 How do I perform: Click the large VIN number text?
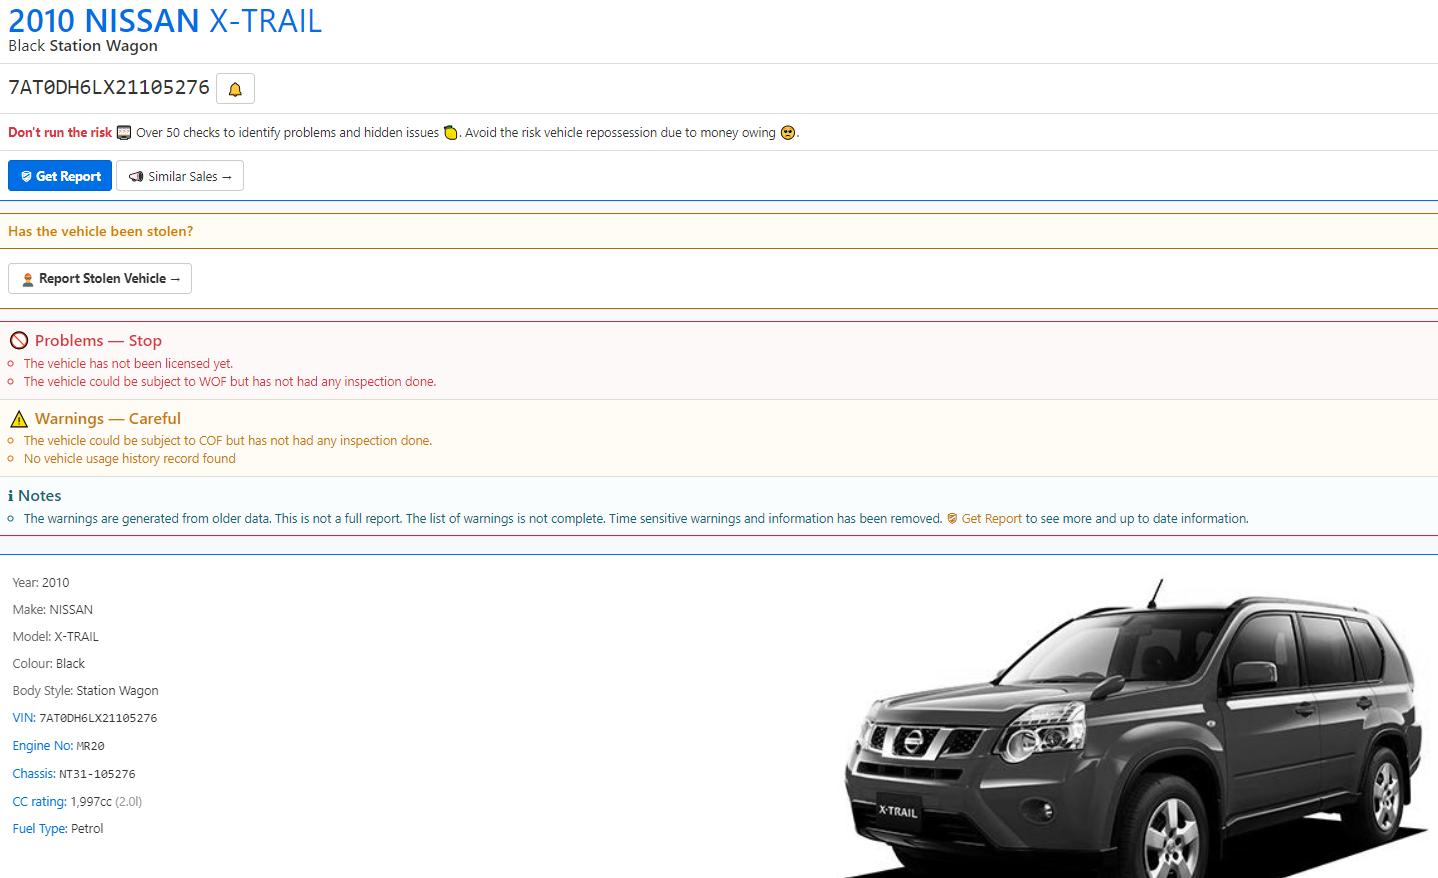109,88
